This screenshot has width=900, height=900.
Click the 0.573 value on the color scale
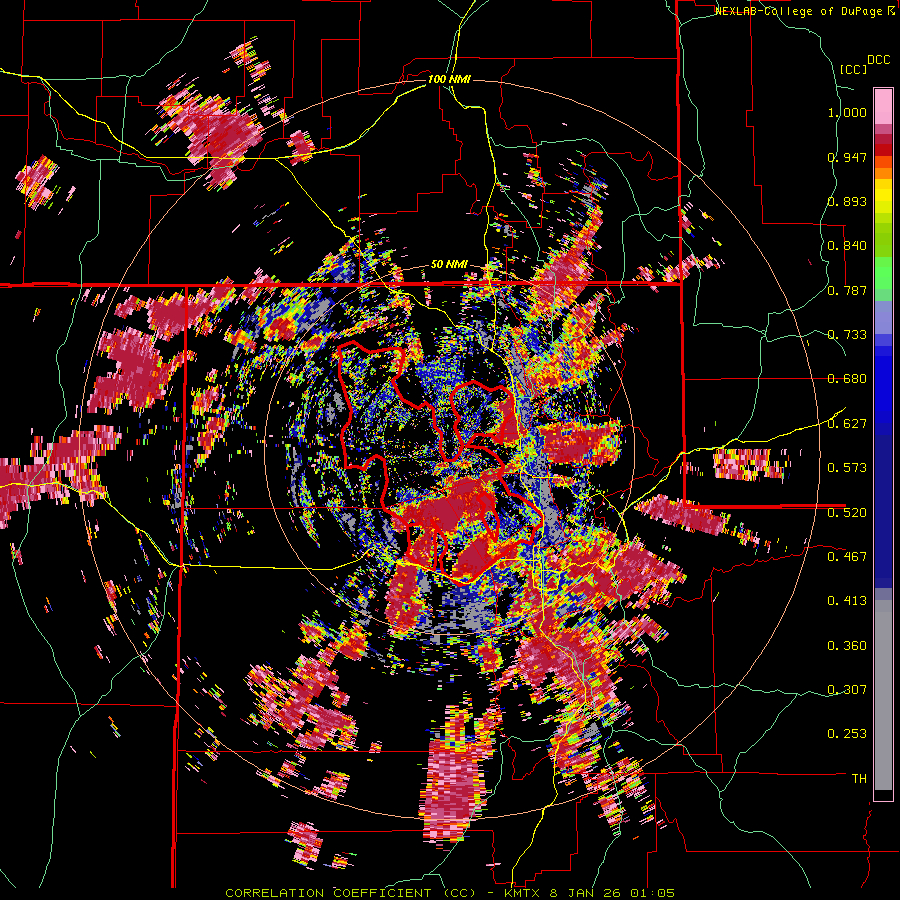pos(847,468)
